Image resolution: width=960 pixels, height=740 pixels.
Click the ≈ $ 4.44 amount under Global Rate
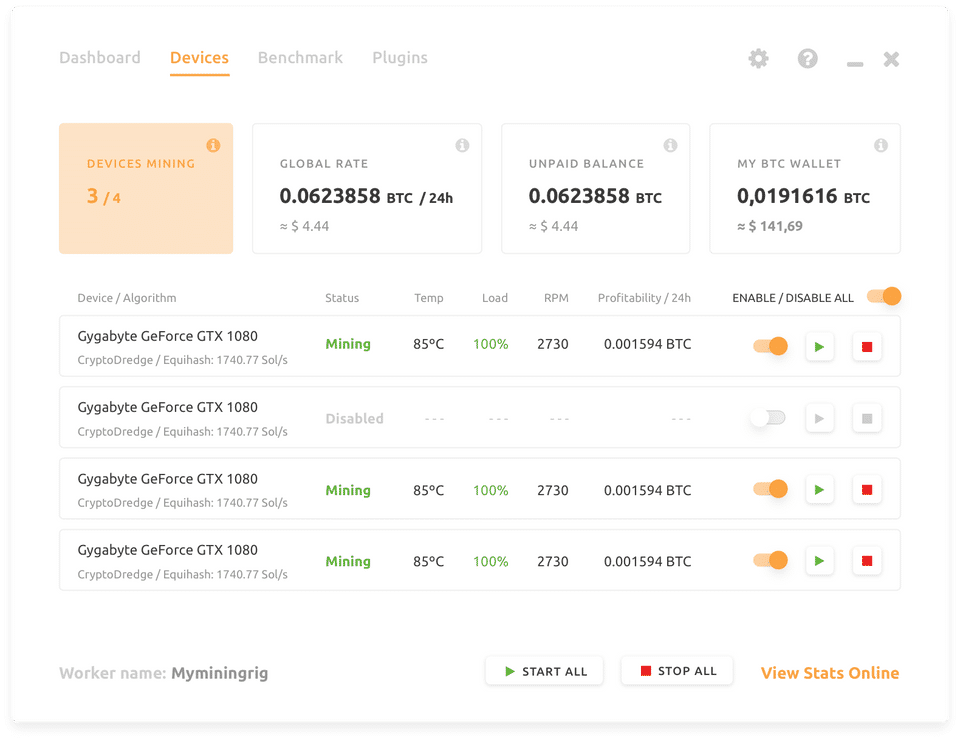pos(304,226)
